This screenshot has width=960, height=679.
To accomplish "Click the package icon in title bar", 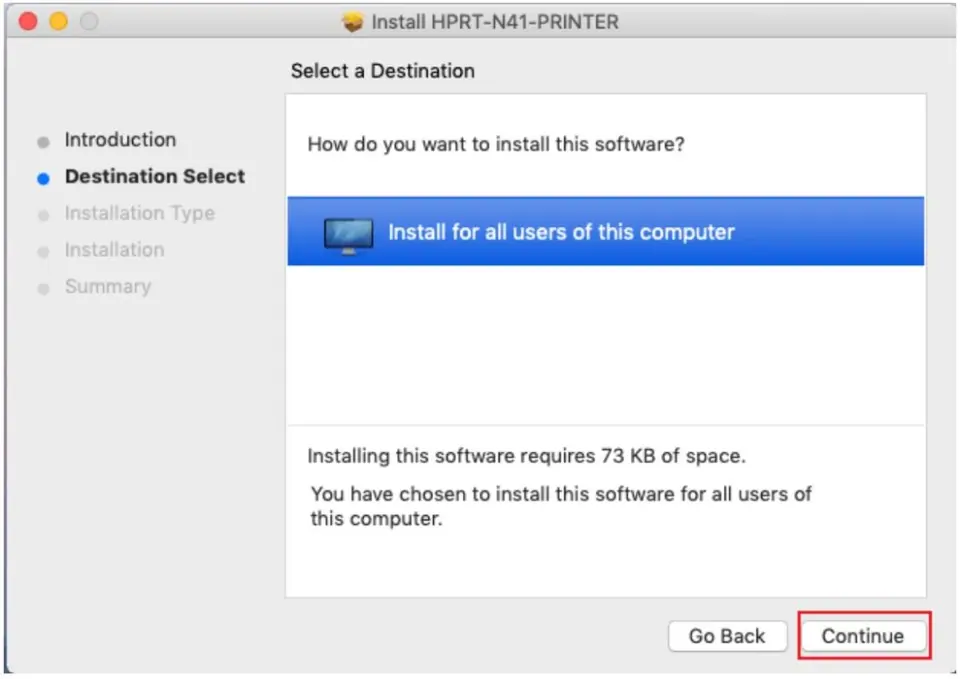I will (353, 22).
